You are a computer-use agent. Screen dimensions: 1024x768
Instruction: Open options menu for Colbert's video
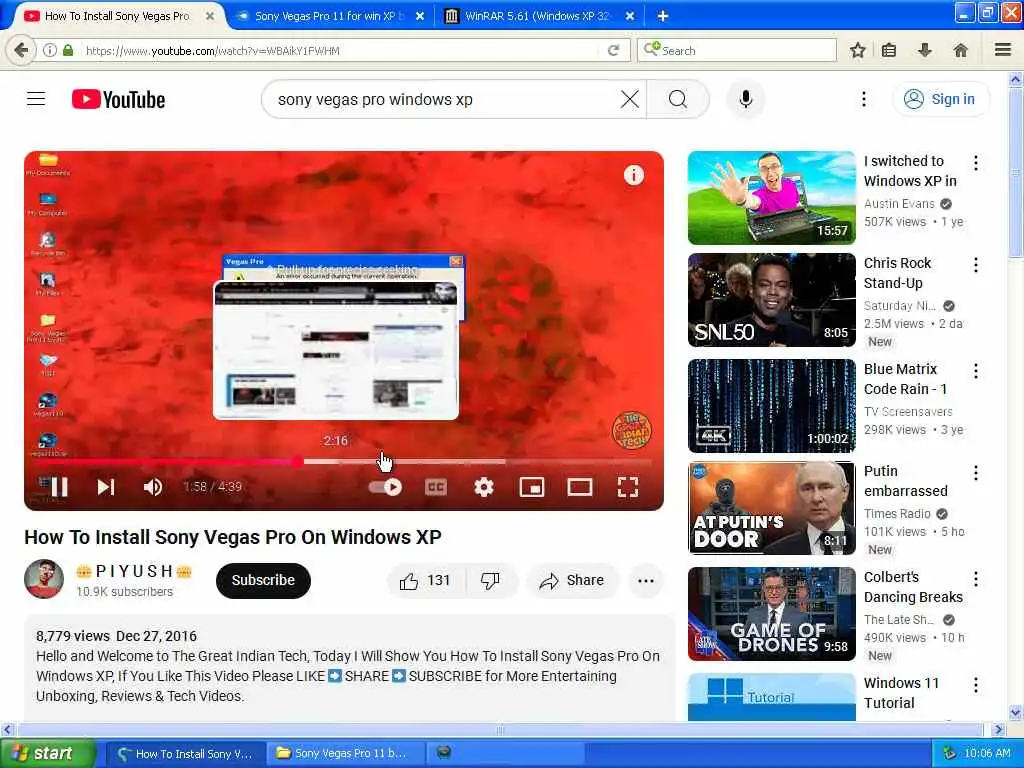(976, 579)
